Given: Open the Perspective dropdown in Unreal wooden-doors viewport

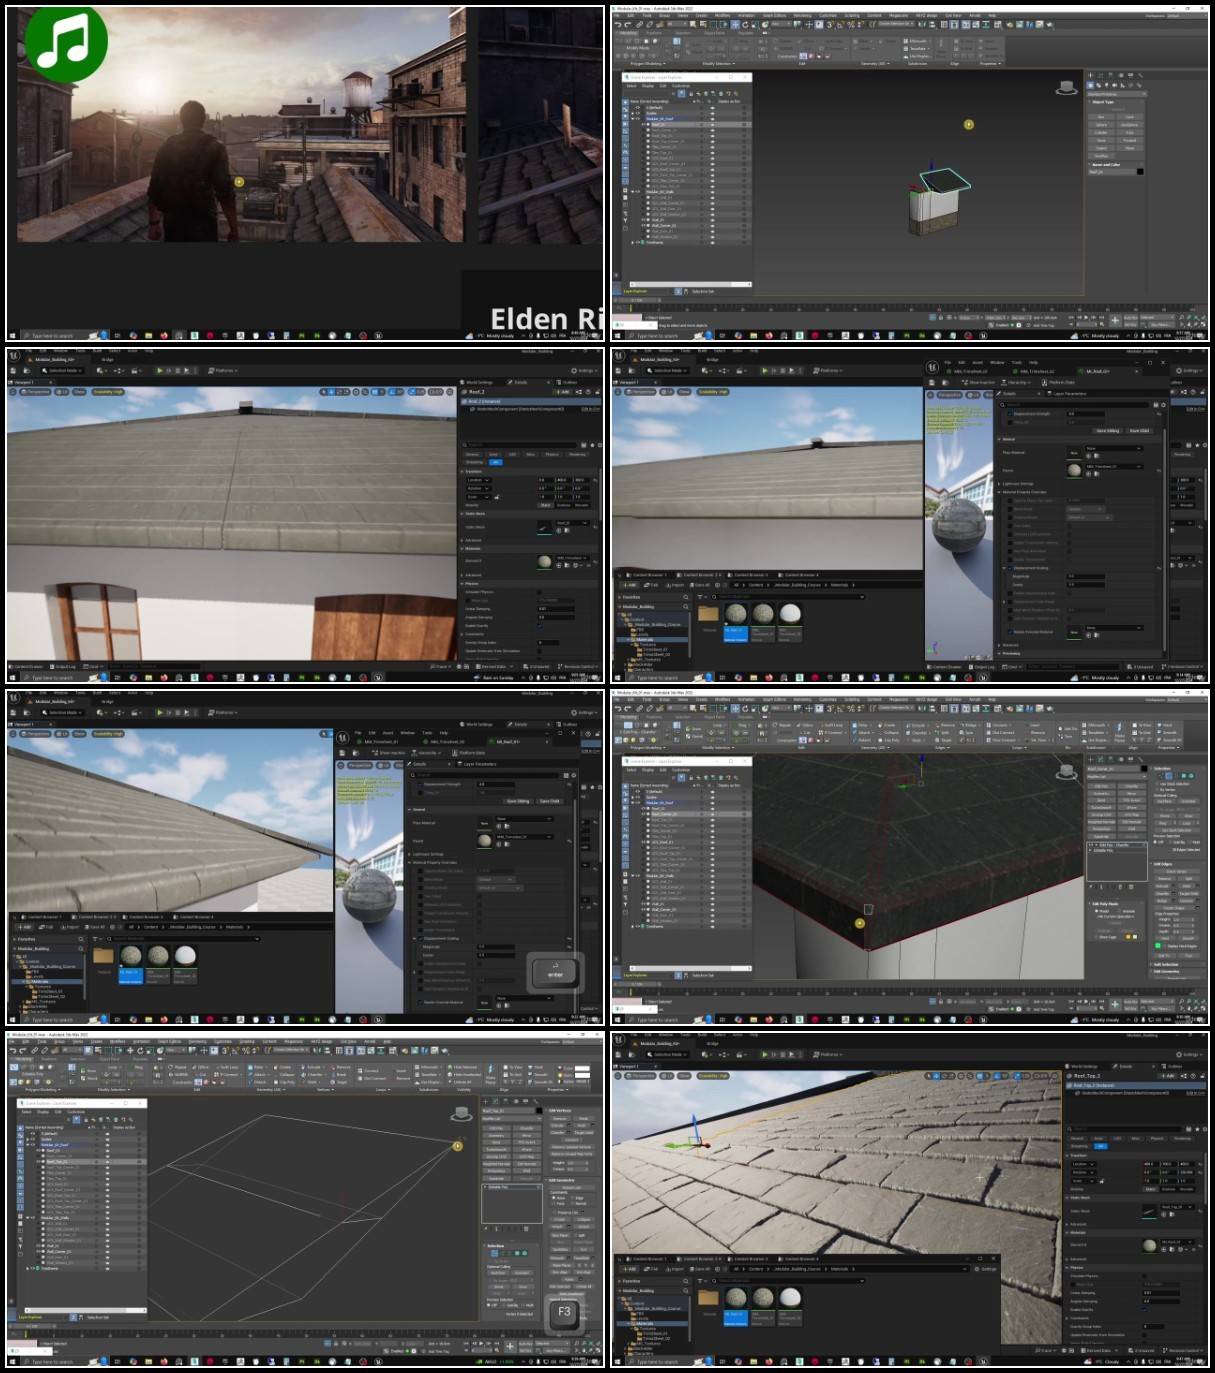Looking at the screenshot, I should [x=36, y=392].
